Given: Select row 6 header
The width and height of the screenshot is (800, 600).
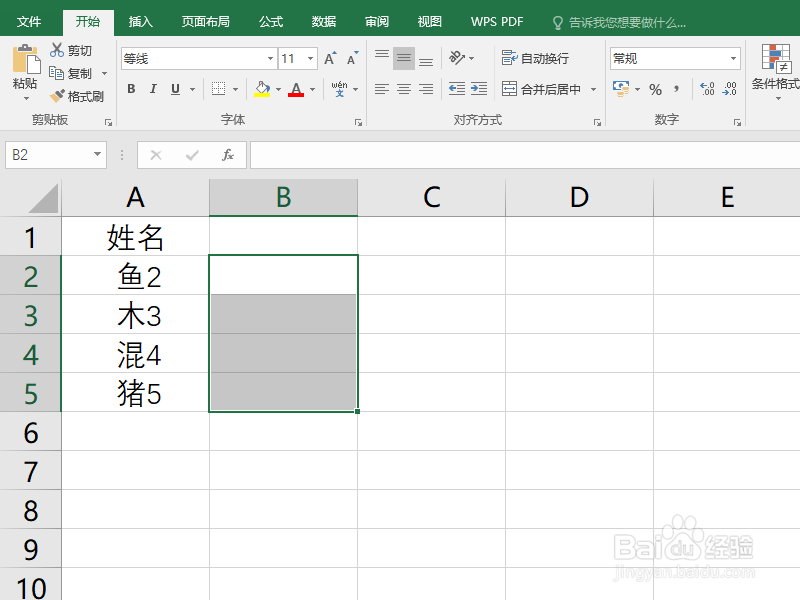Looking at the screenshot, I should 31,432.
